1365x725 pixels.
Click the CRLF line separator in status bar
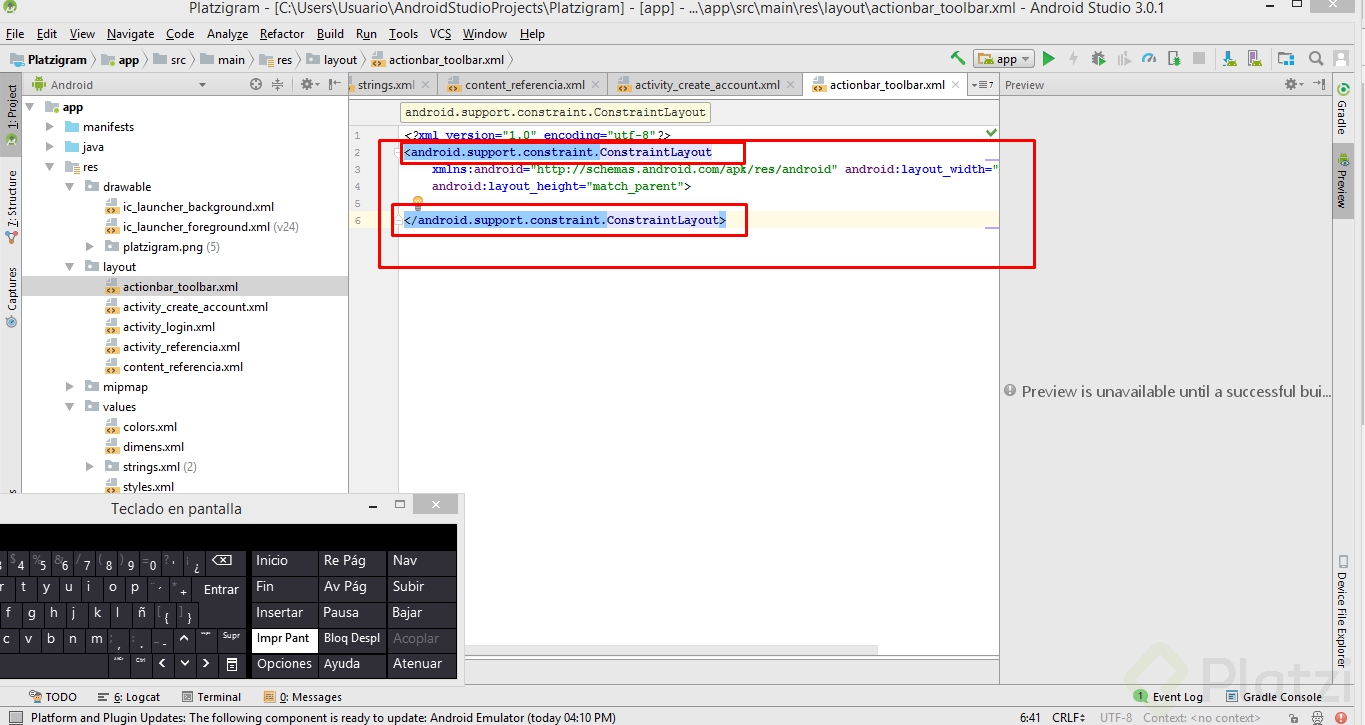(1069, 717)
